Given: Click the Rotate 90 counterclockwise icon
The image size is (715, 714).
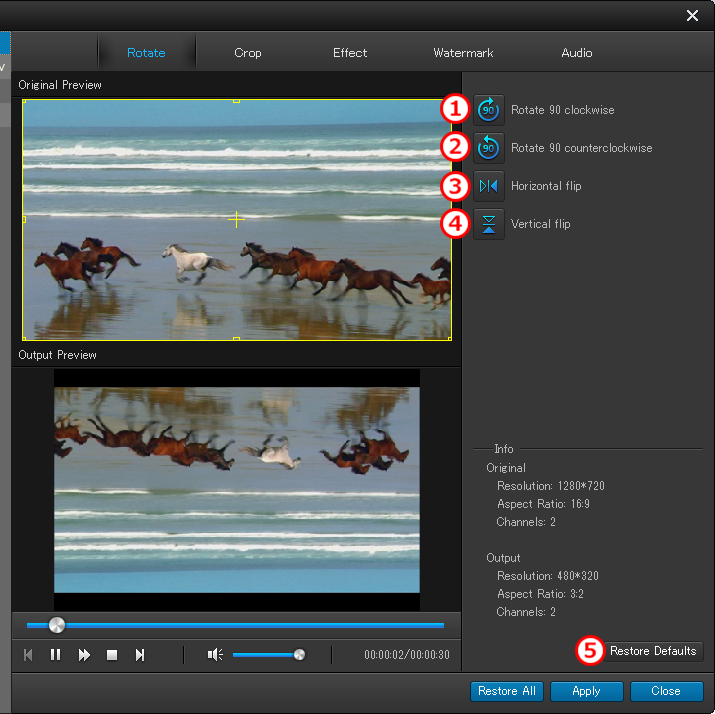Looking at the screenshot, I should [x=489, y=147].
